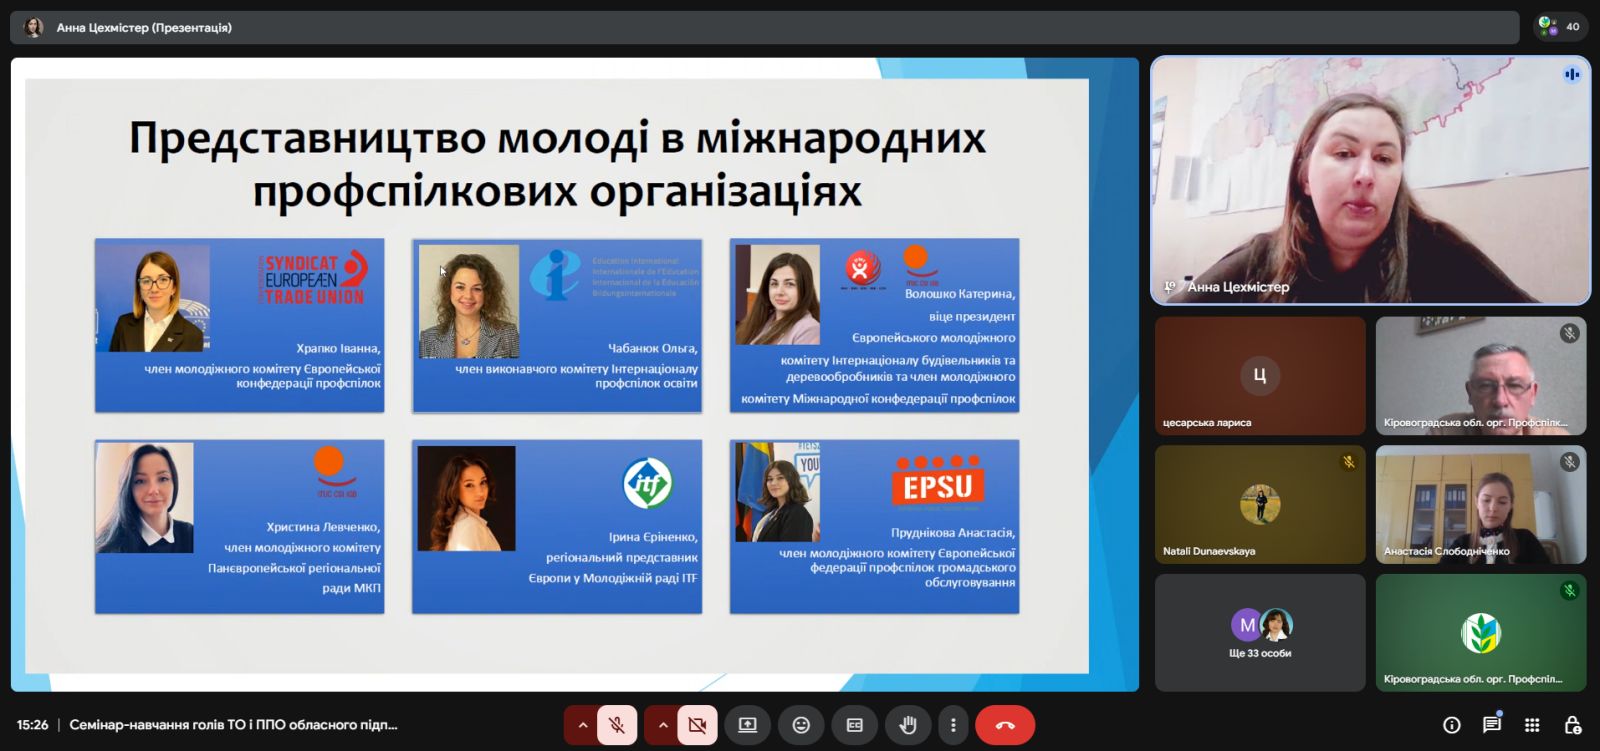The width and height of the screenshot is (1600, 751).
Task: Expand audio settings arrow next to microphone
Action: (x=582, y=725)
